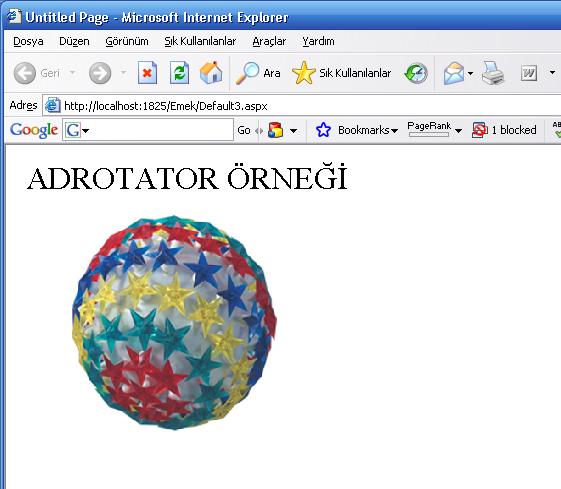Click the star ball advertisement image
The width and height of the screenshot is (561, 489).
pyautogui.click(x=174, y=322)
